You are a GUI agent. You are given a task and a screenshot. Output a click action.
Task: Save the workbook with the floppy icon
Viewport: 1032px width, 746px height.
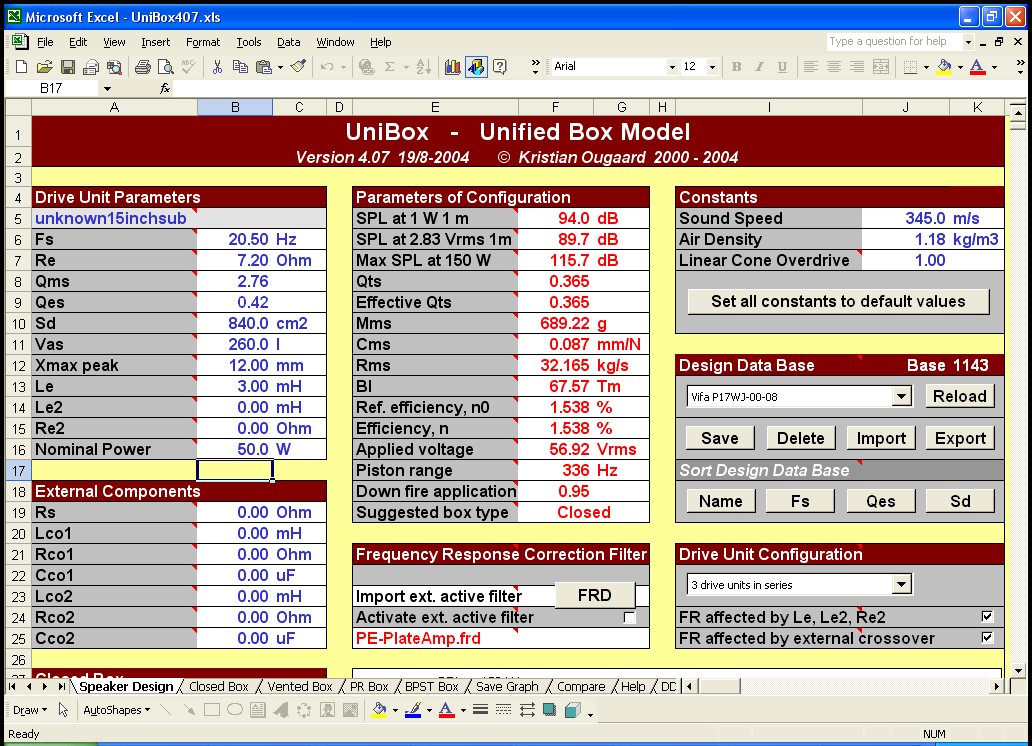click(68, 67)
